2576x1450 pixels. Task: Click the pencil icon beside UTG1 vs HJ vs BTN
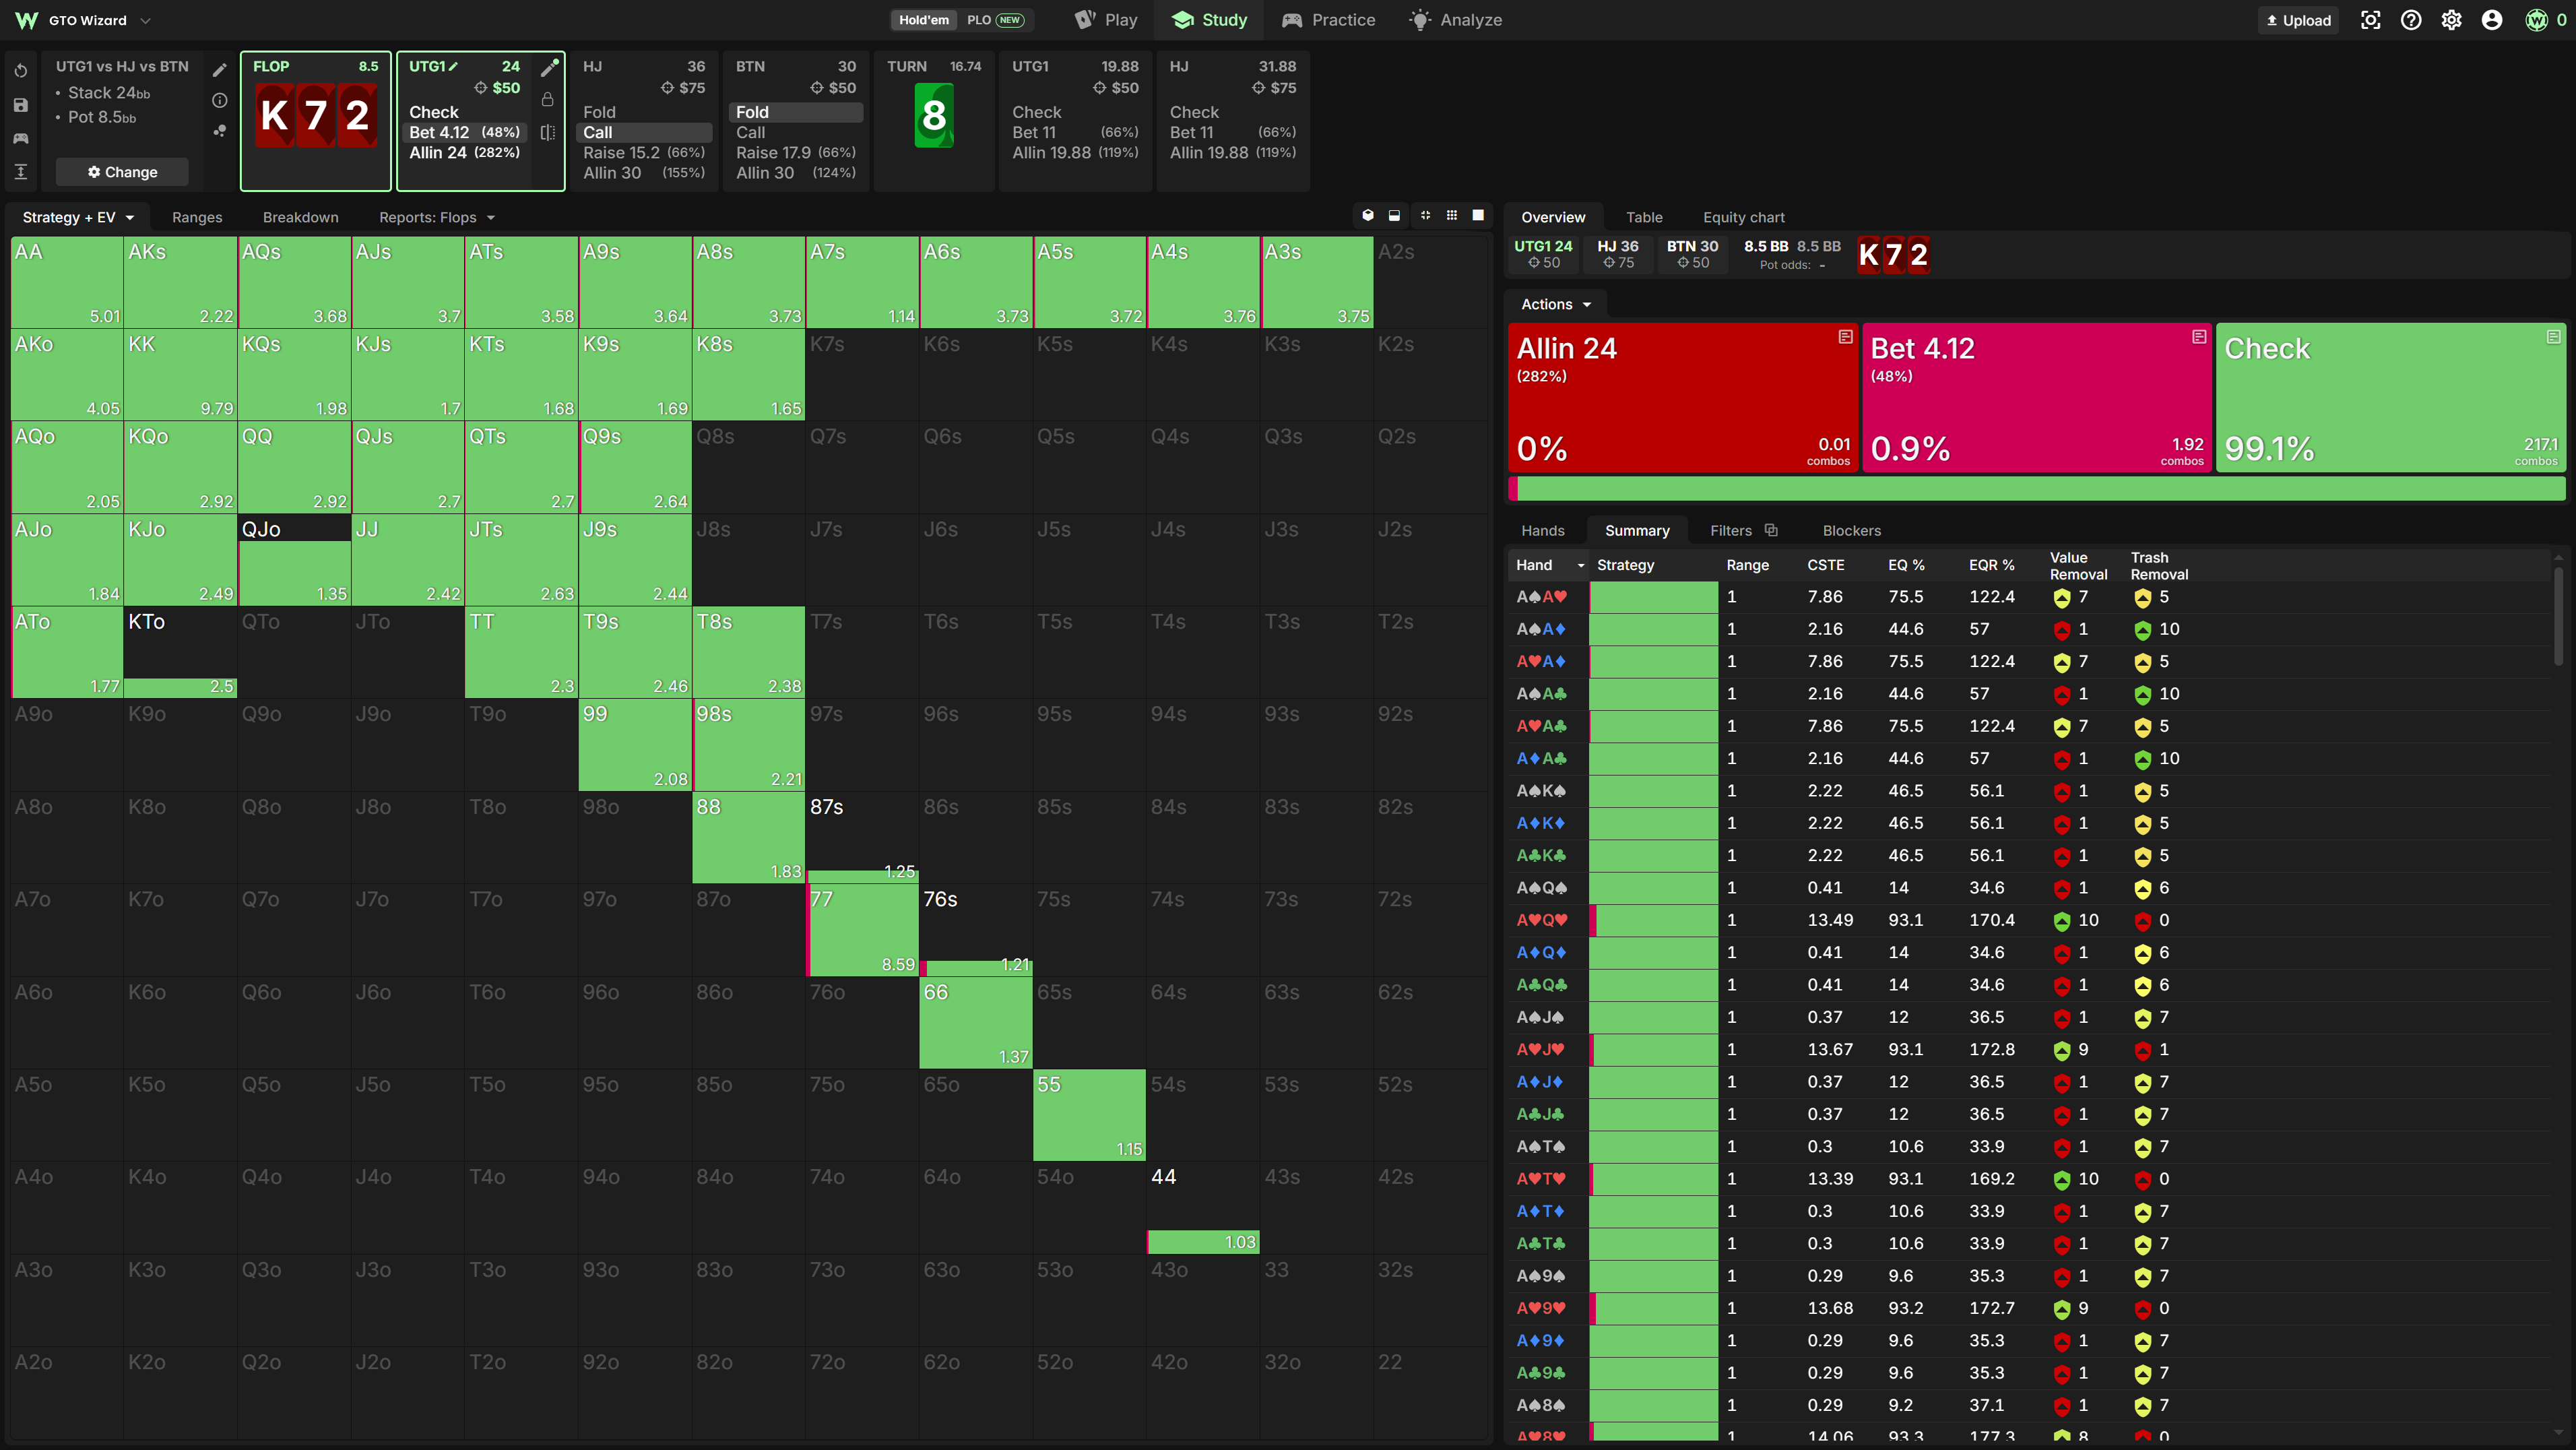(x=220, y=70)
